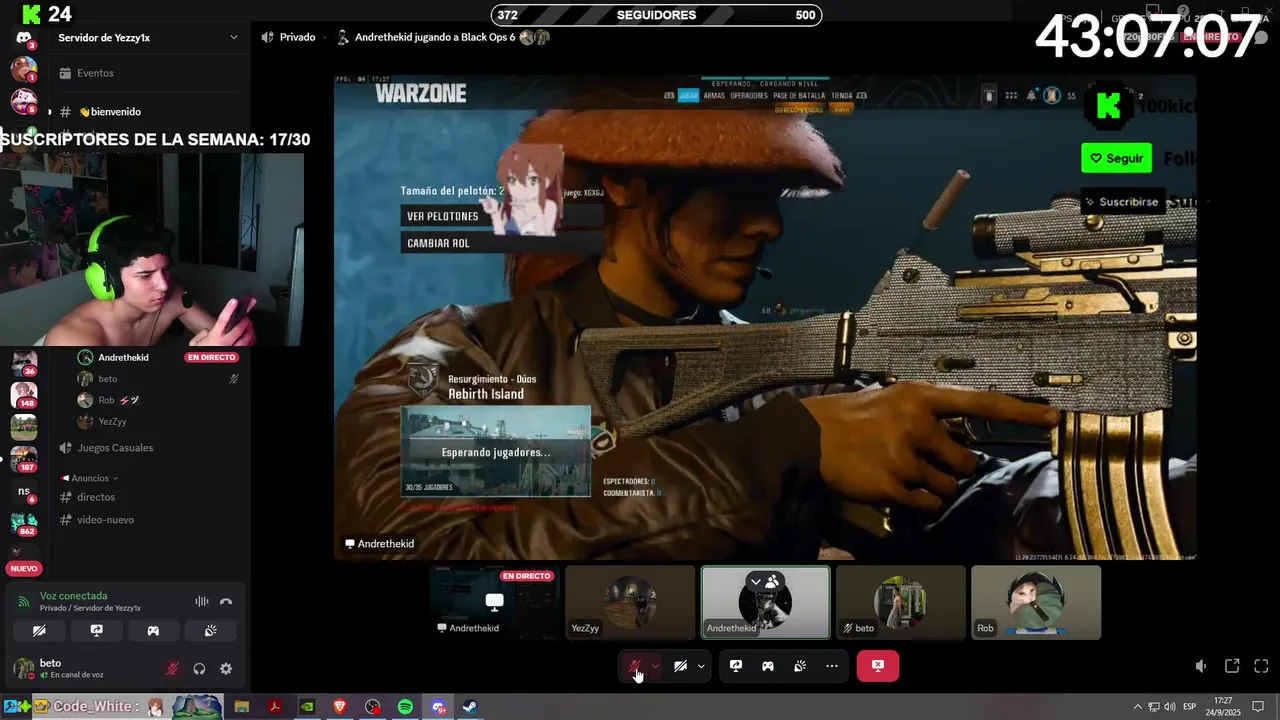Click the Seguir follow button in stream
Screen dimensions: 1280x720
(1116, 158)
